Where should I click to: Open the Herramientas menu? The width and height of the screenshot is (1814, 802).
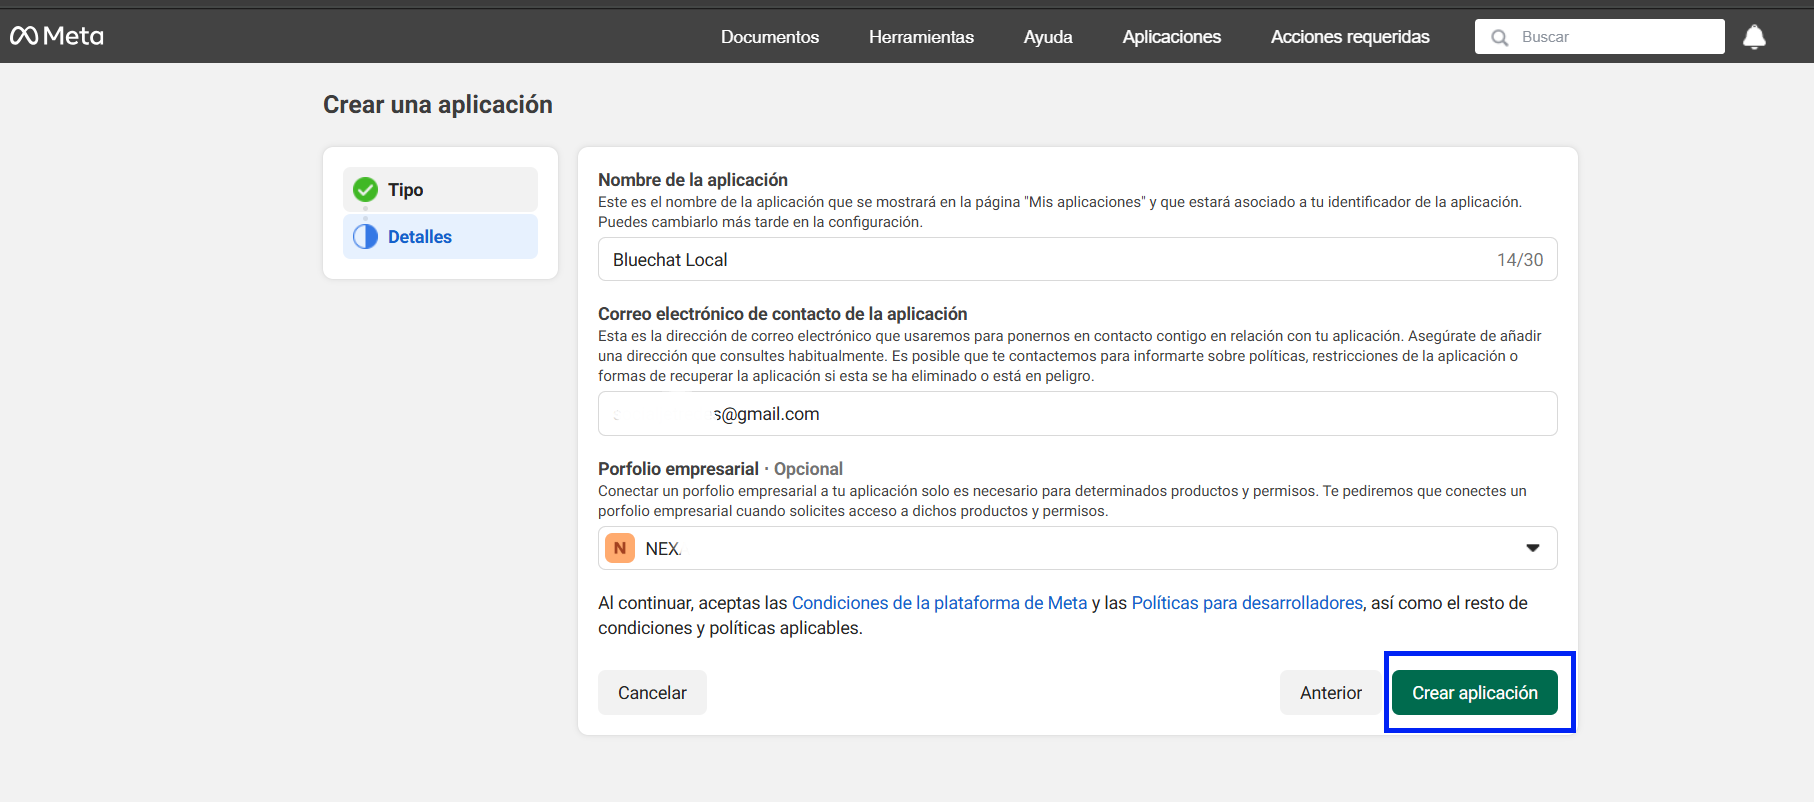click(920, 37)
